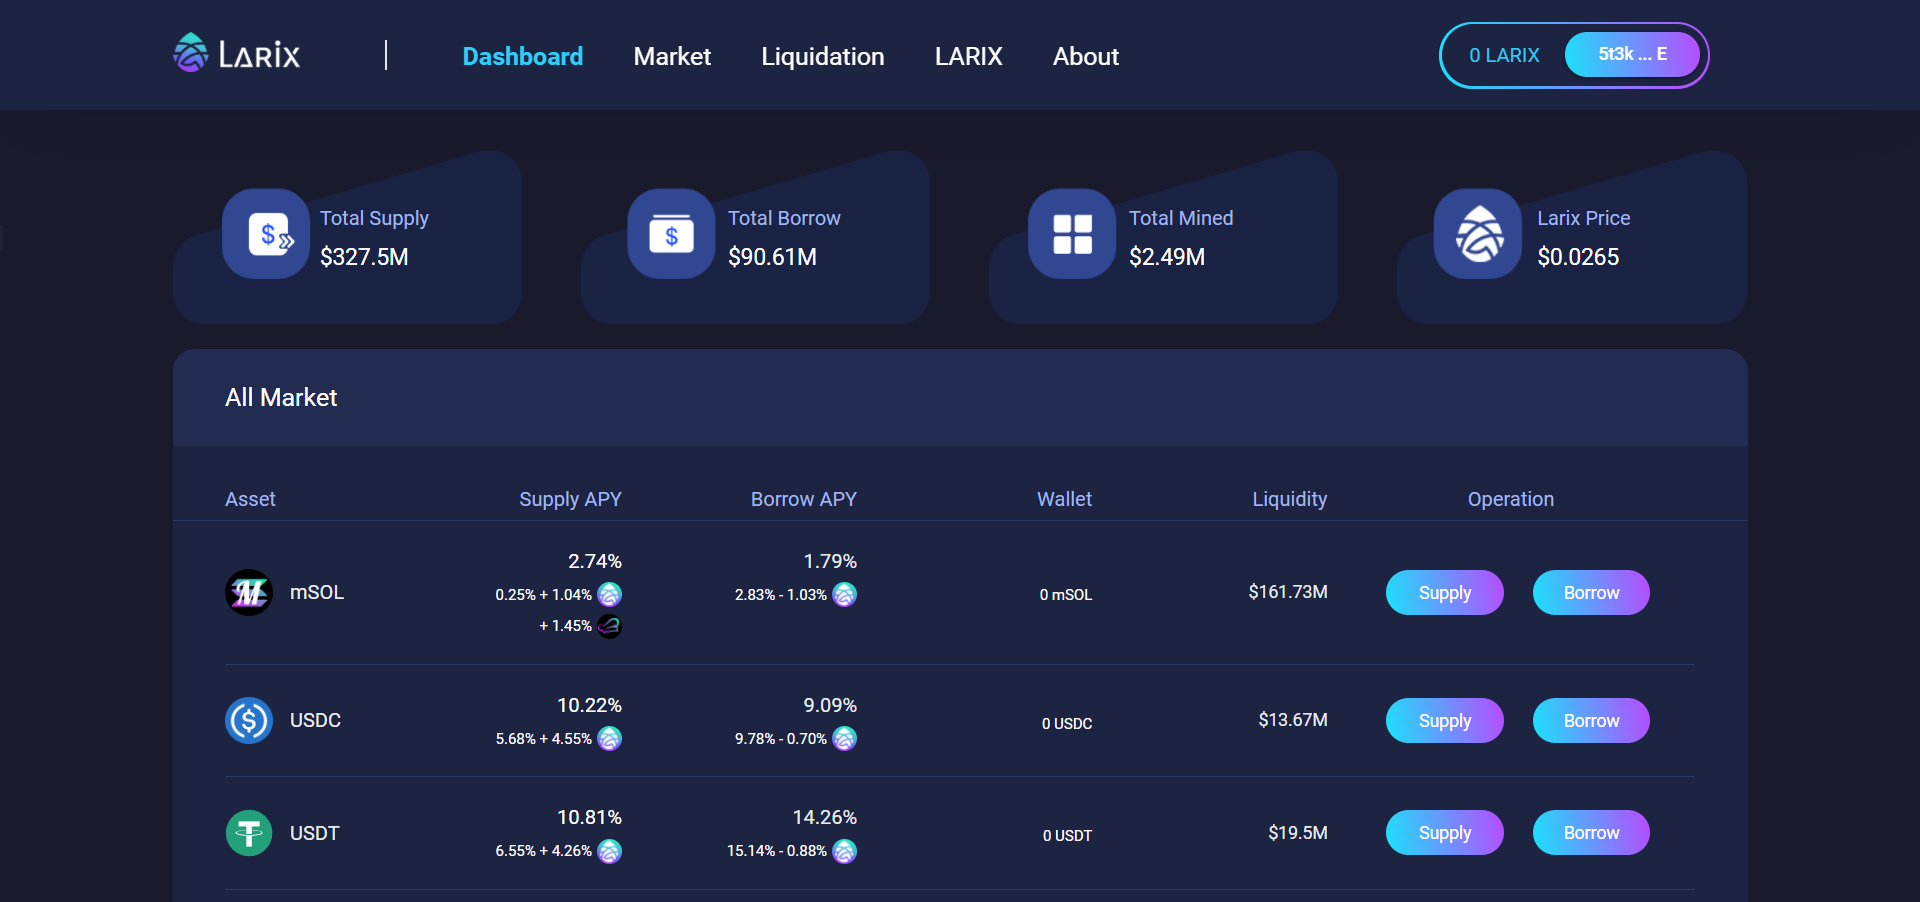Click the USDC asset name
This screenshot has height=902, width=1920.
click(x=315, y=720)
